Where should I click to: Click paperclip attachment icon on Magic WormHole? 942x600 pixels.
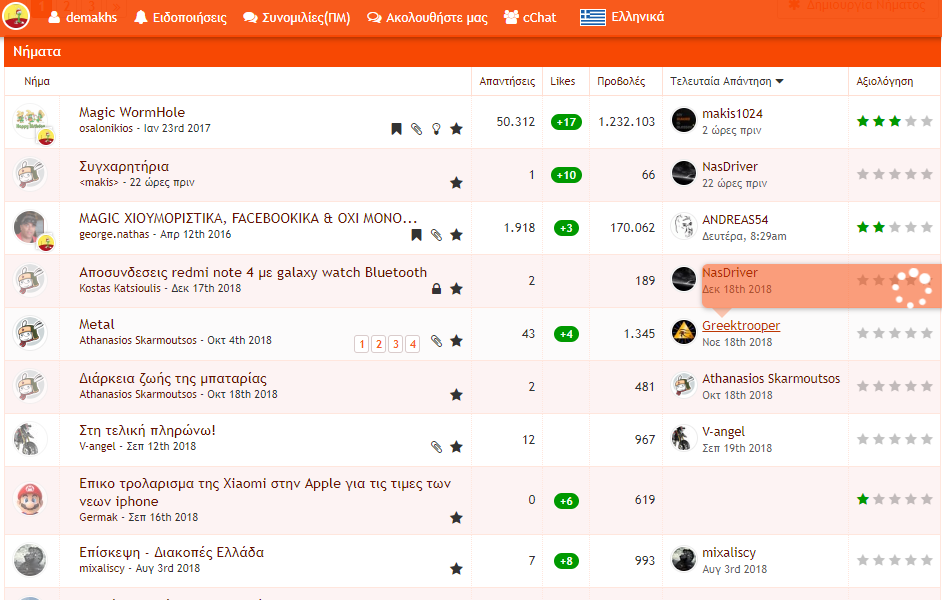click(416, 129)
